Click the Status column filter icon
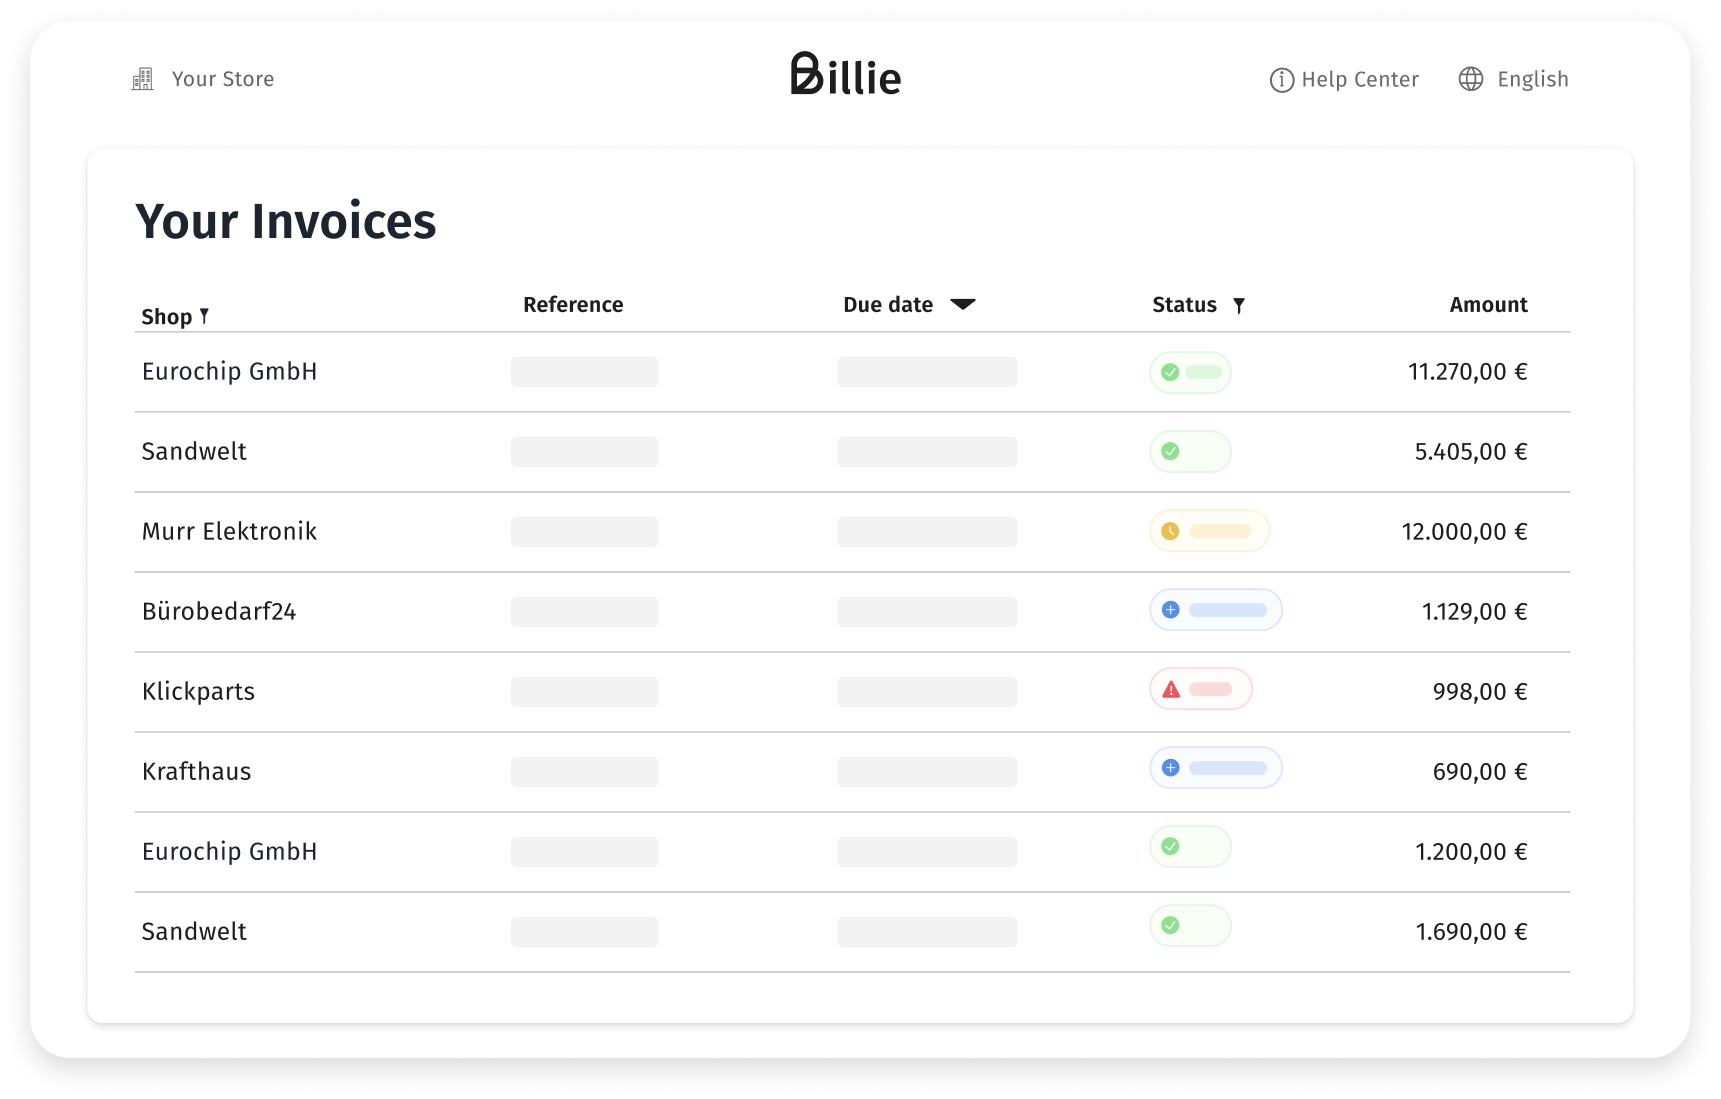 pyautogui.click(x=1238, y=305)
